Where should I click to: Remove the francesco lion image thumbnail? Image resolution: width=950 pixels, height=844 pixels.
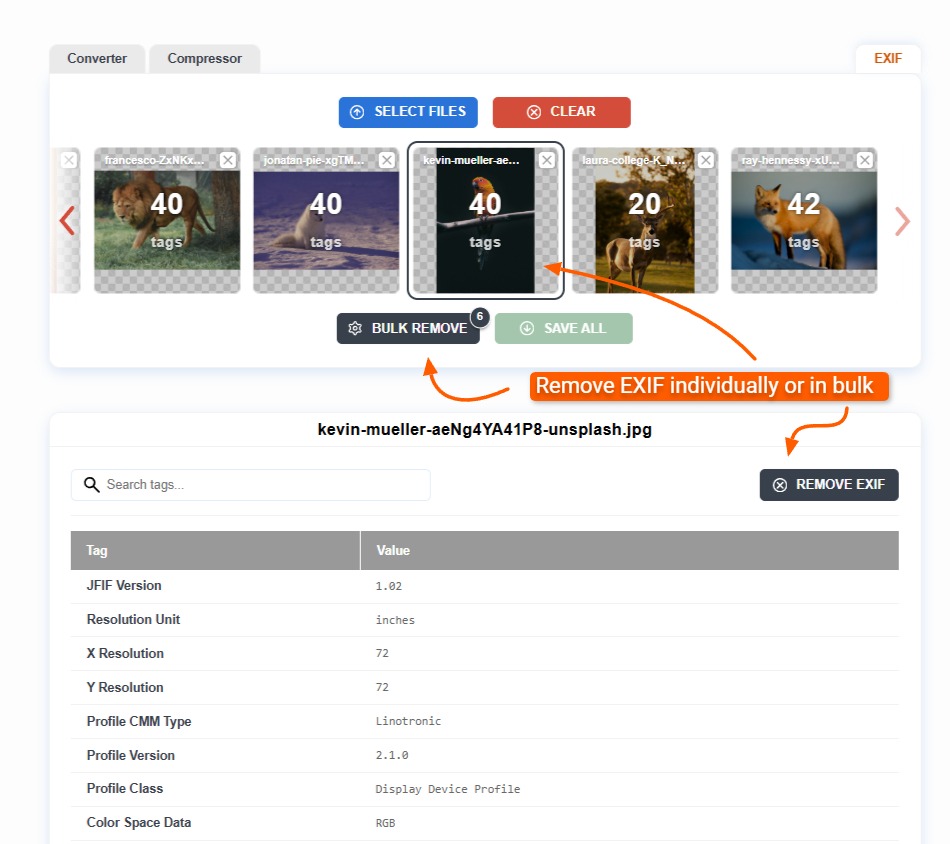(228, 160)
